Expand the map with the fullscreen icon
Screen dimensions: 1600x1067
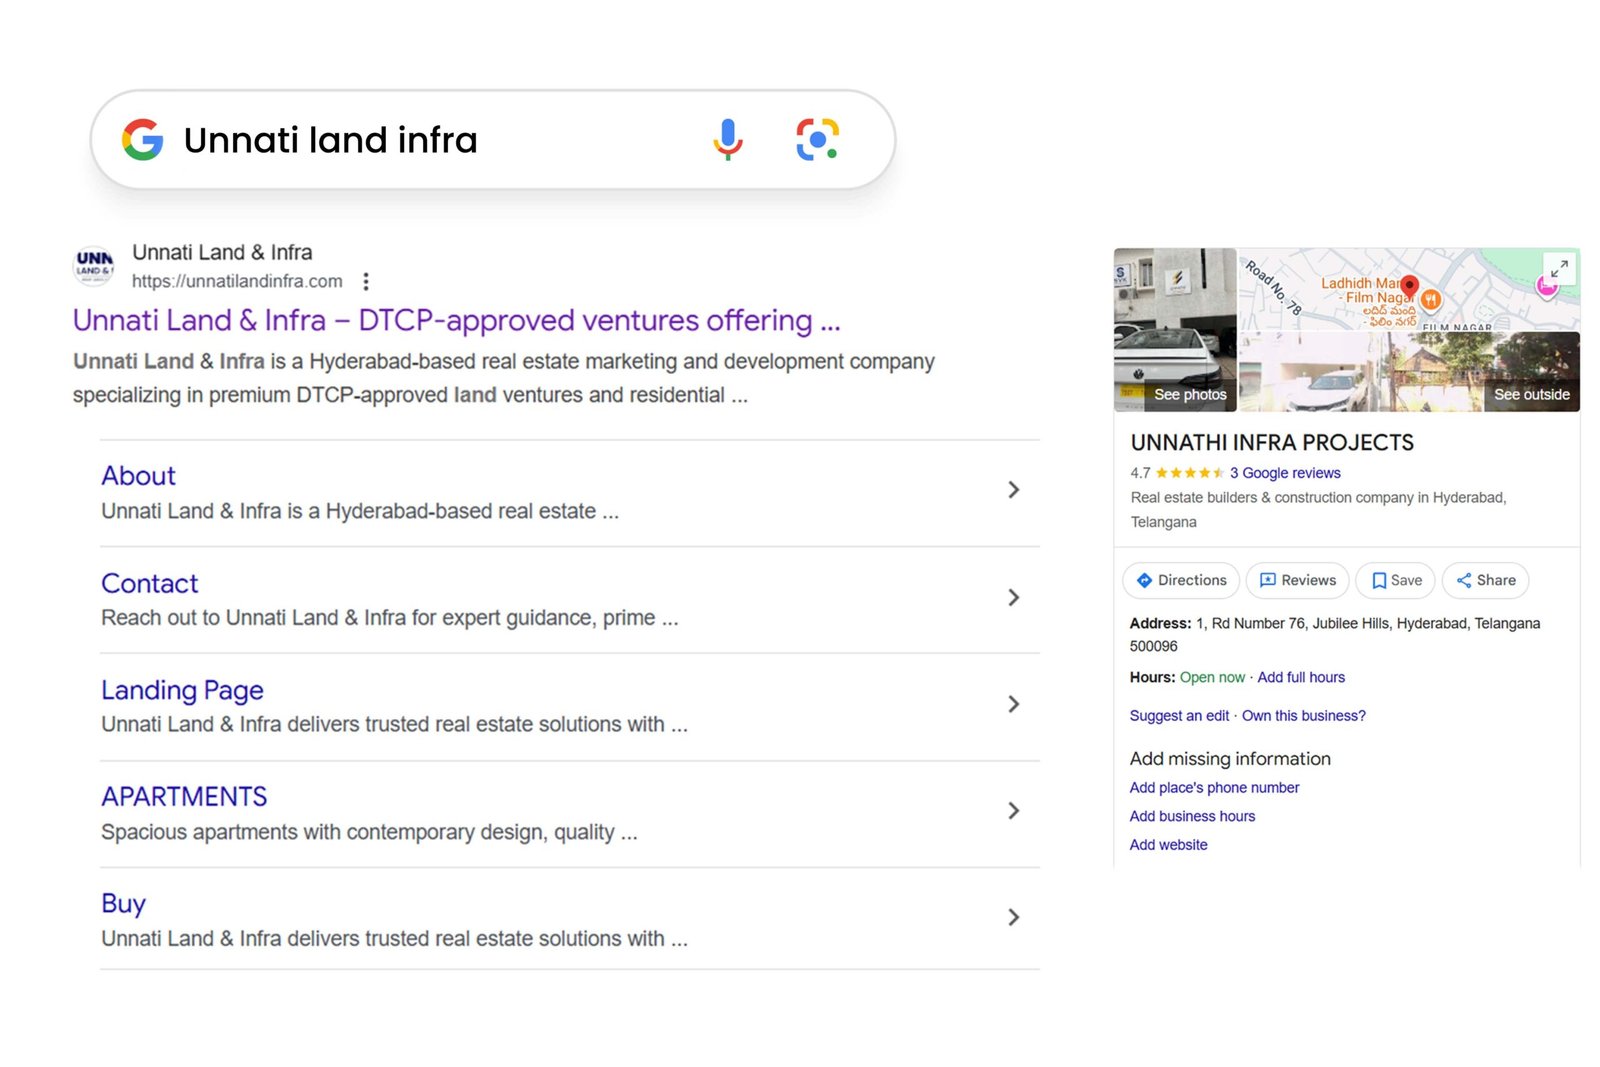[x=1559, y=268]
